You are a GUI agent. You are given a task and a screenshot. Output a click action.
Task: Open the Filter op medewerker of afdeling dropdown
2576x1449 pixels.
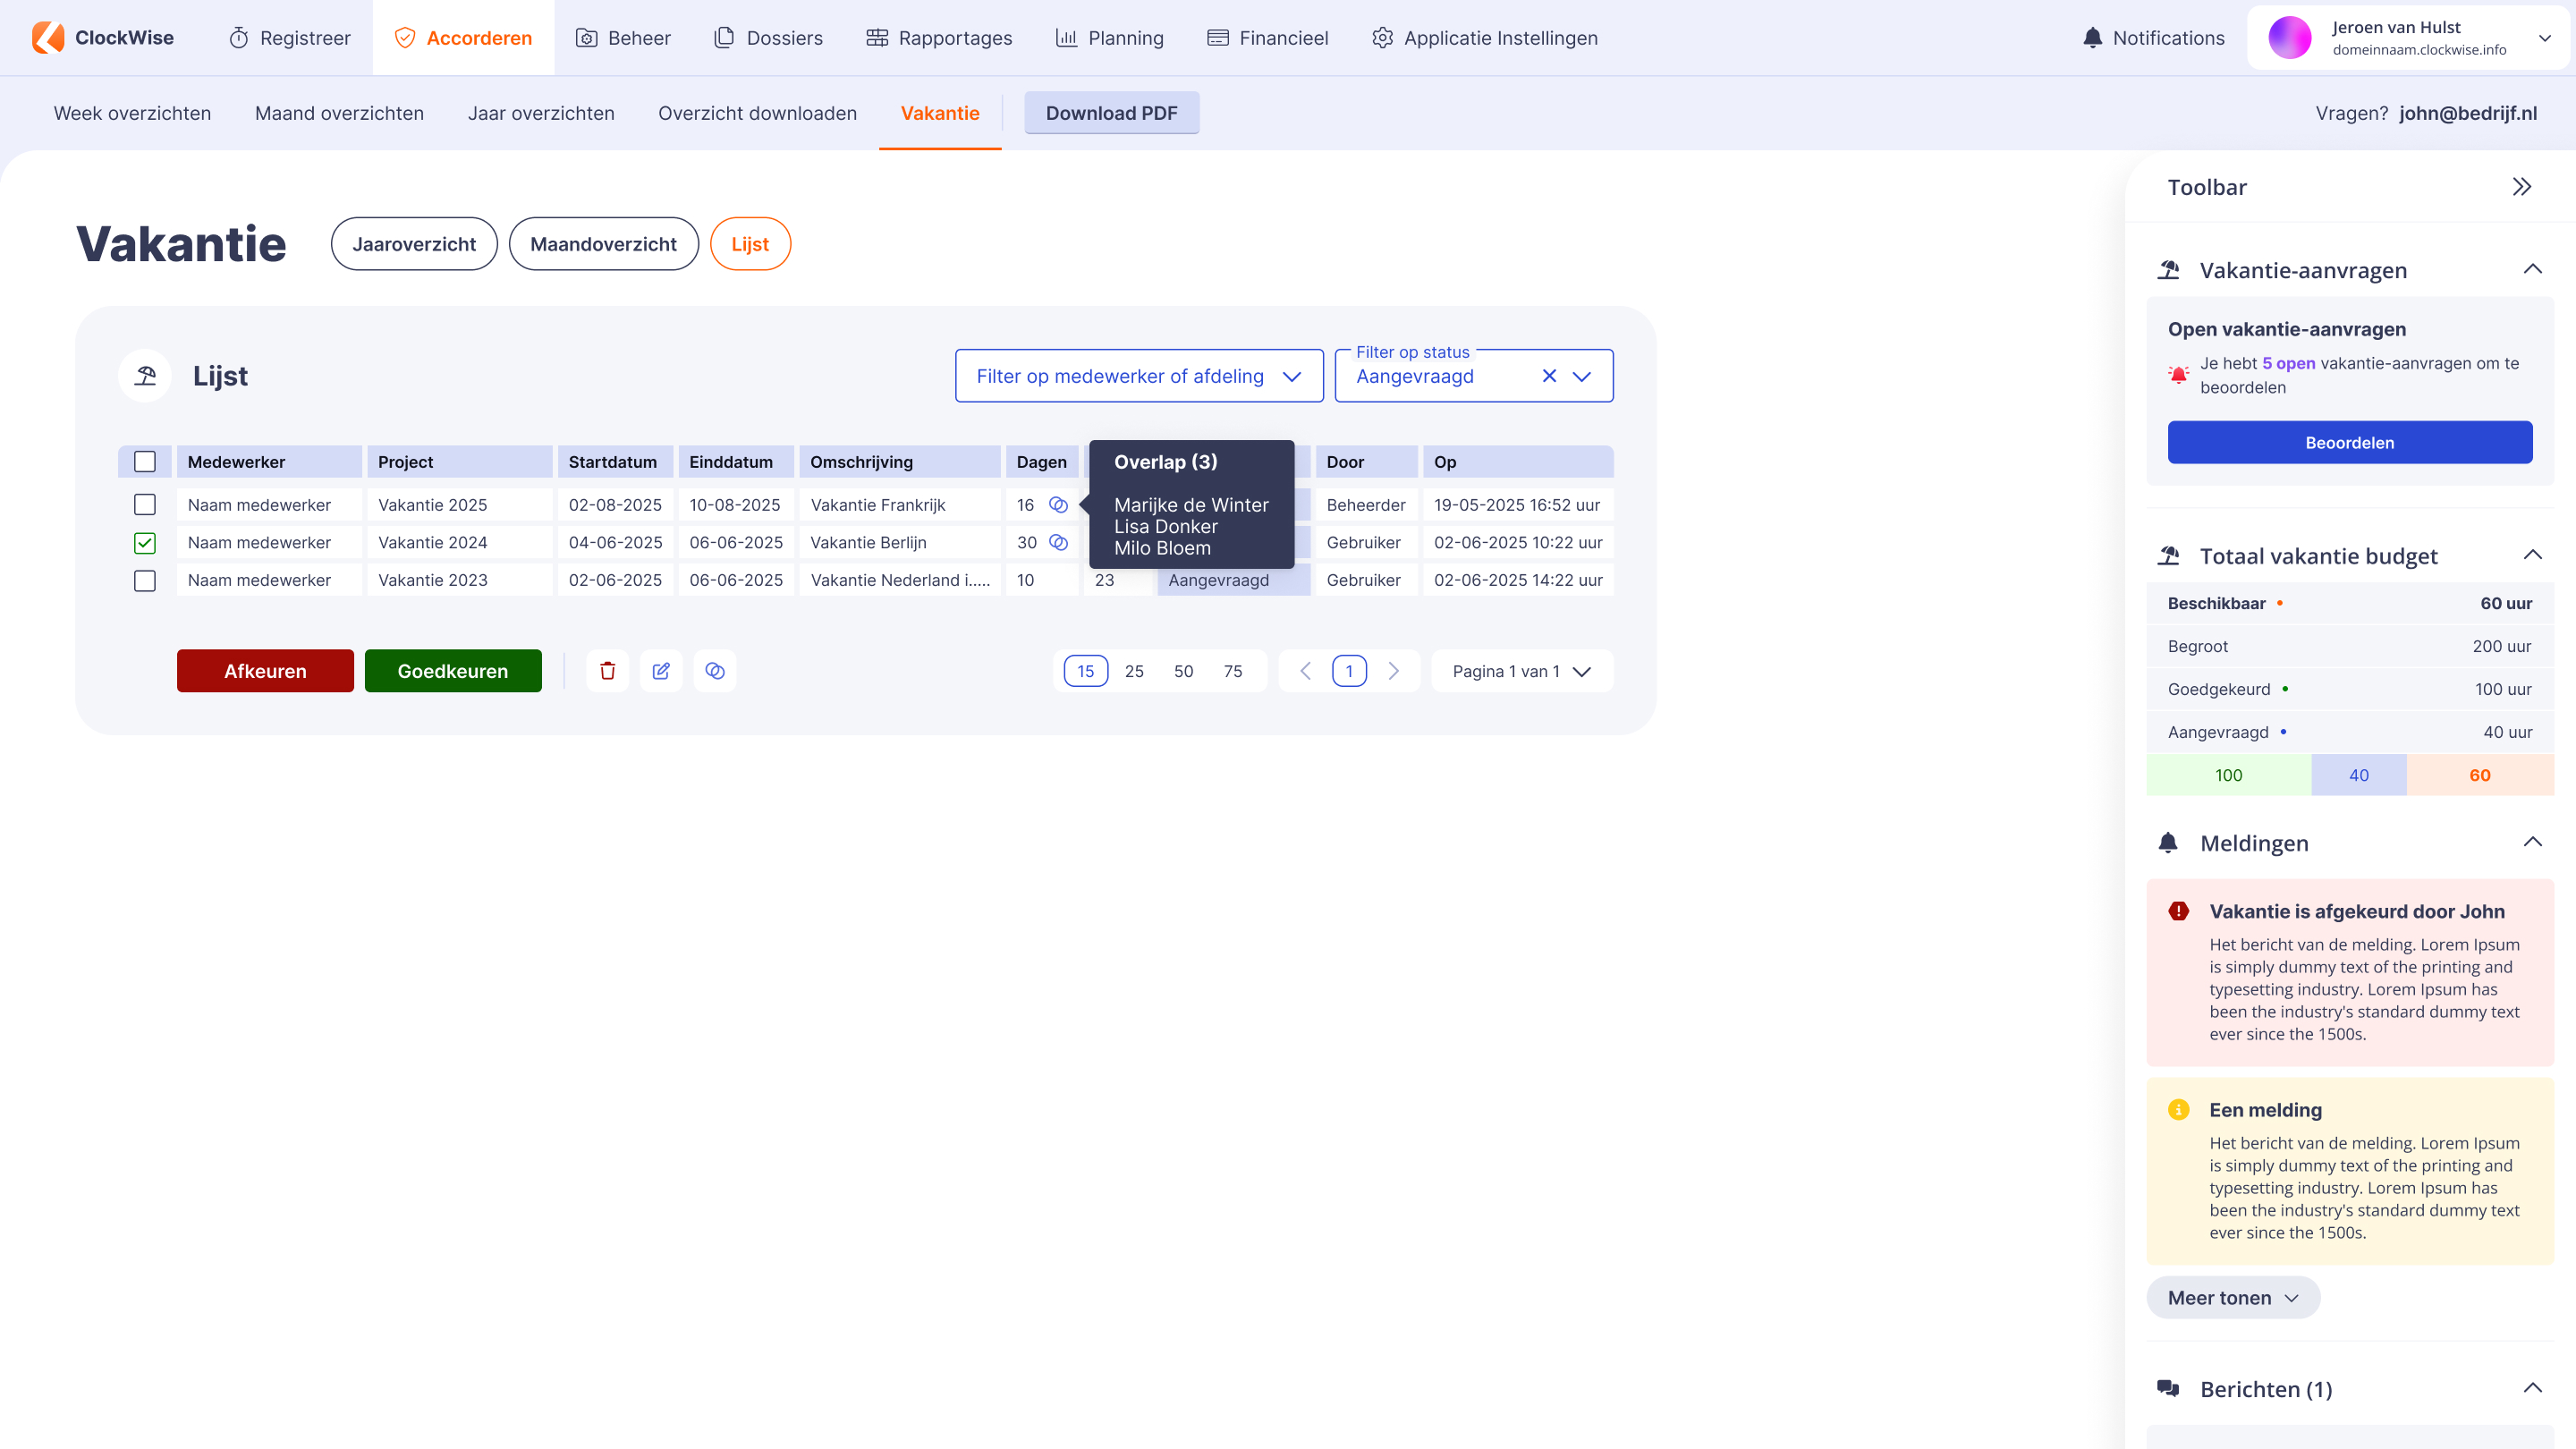coord(1139,376)
